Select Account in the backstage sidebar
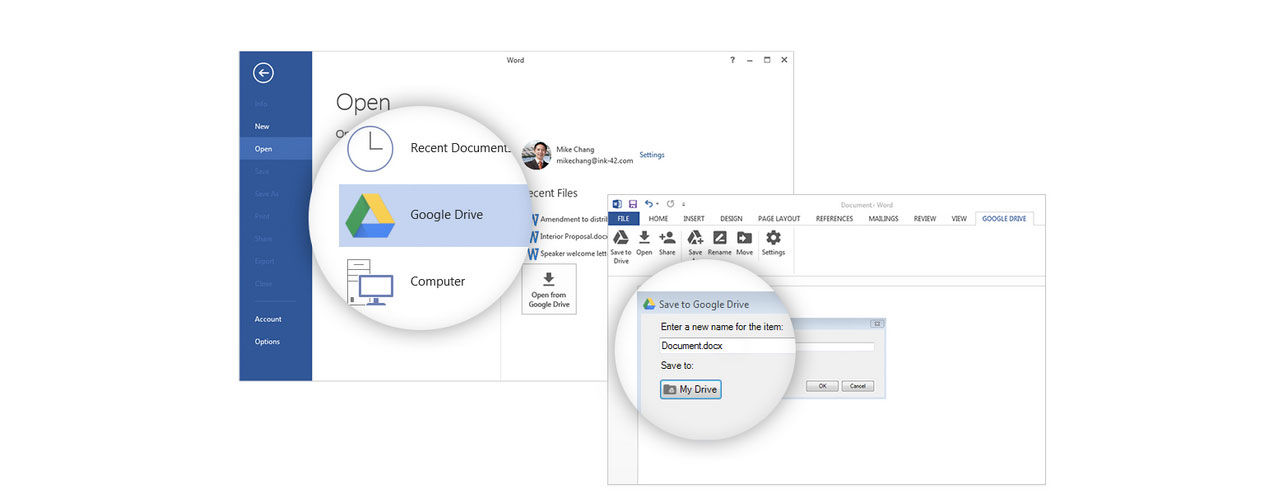The width and height of the screenshot is (1280, 496). click(x=268, y=319)
